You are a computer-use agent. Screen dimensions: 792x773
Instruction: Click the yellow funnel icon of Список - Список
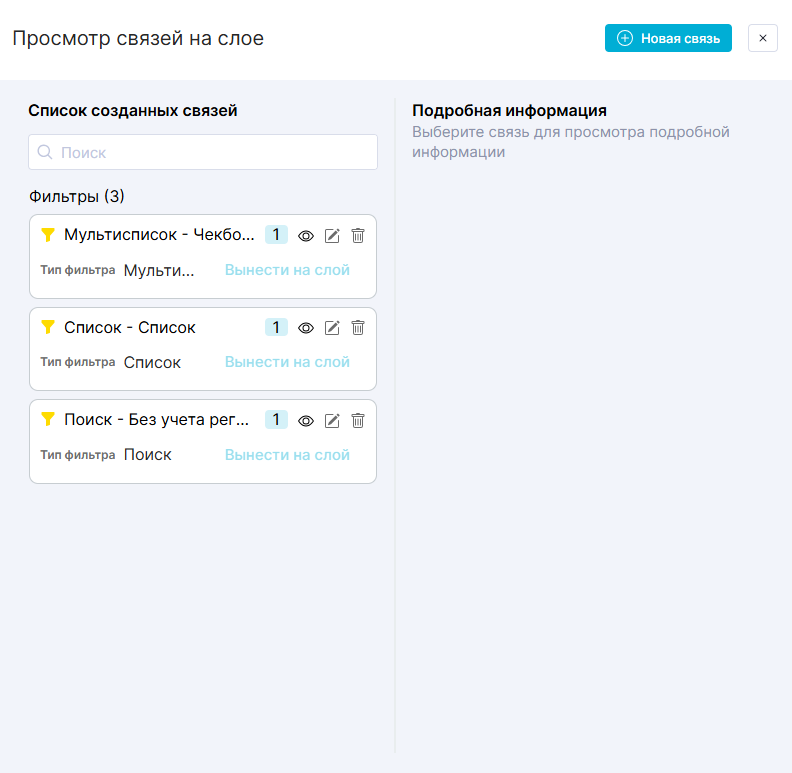click(x=48, y=327)
